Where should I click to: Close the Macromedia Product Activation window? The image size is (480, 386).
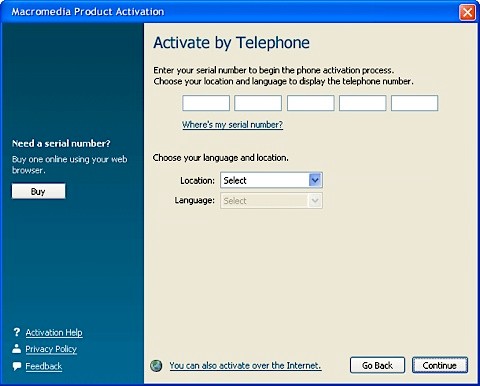[467, 12]
